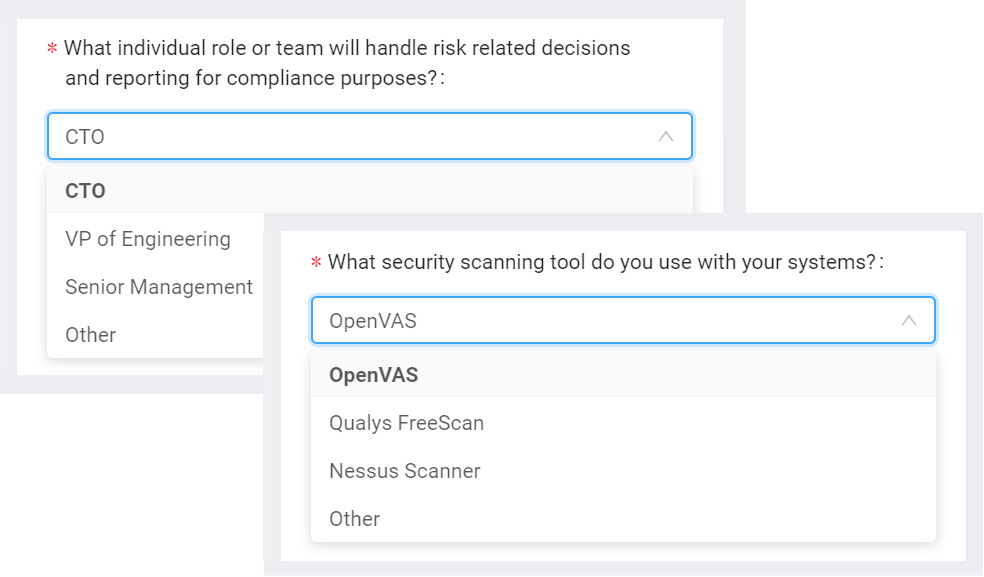
Task: Choose "Nessus Scanner" from the tool options
Action: click(404, 471)
